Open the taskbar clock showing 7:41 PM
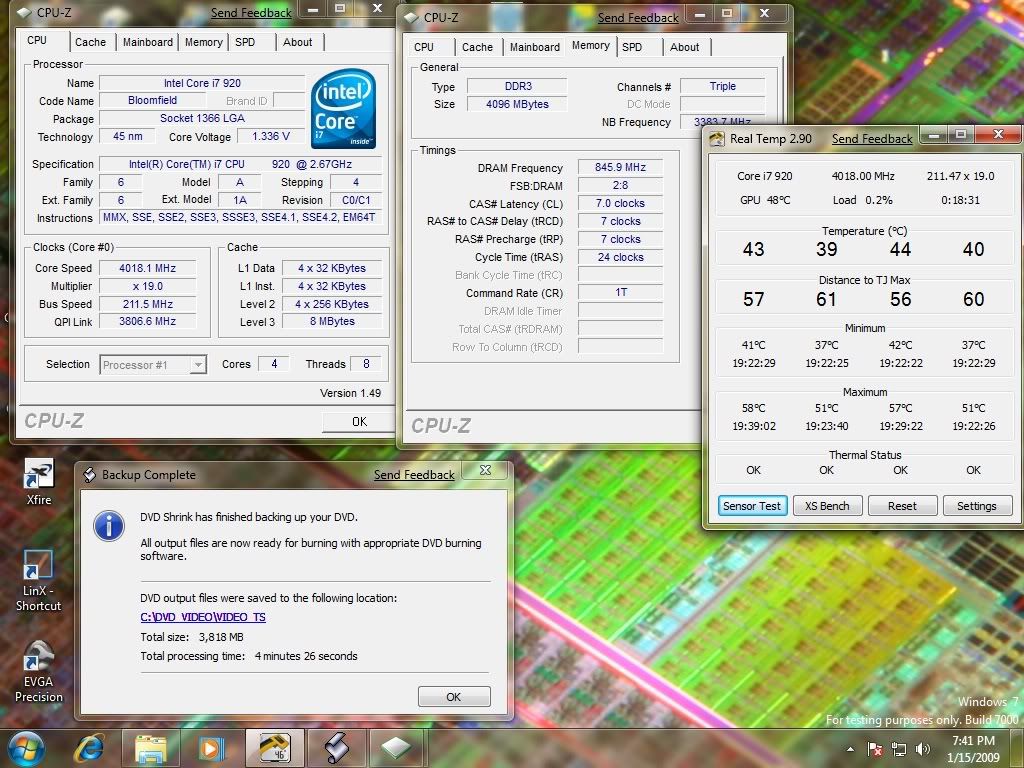The height and width of the screenshot is (768, 1024). [x=973, y=749]
